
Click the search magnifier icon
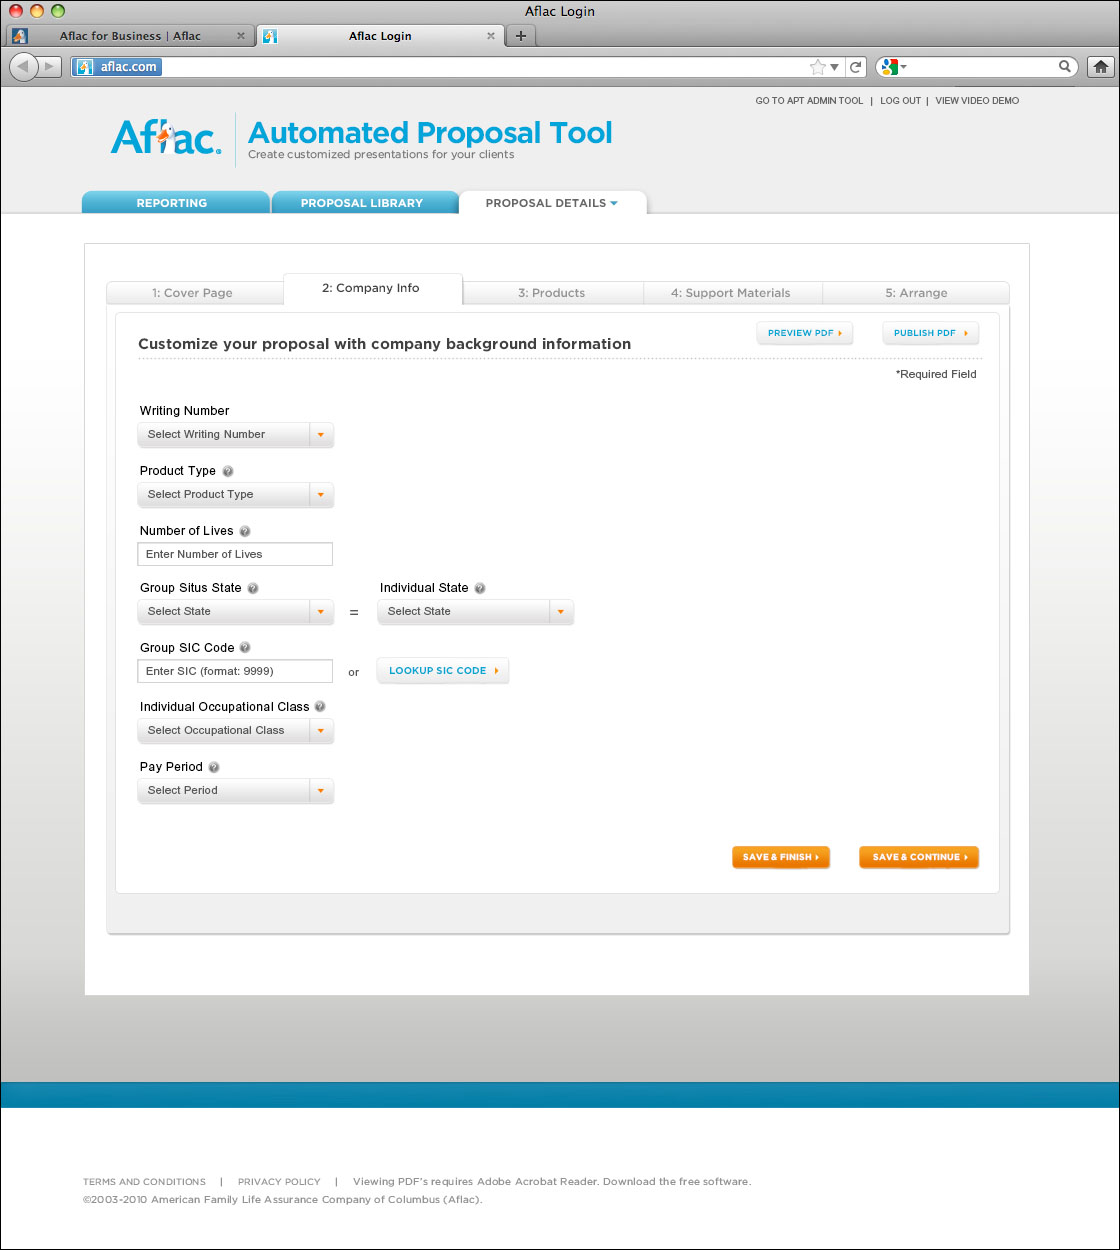click(1065, 67)
